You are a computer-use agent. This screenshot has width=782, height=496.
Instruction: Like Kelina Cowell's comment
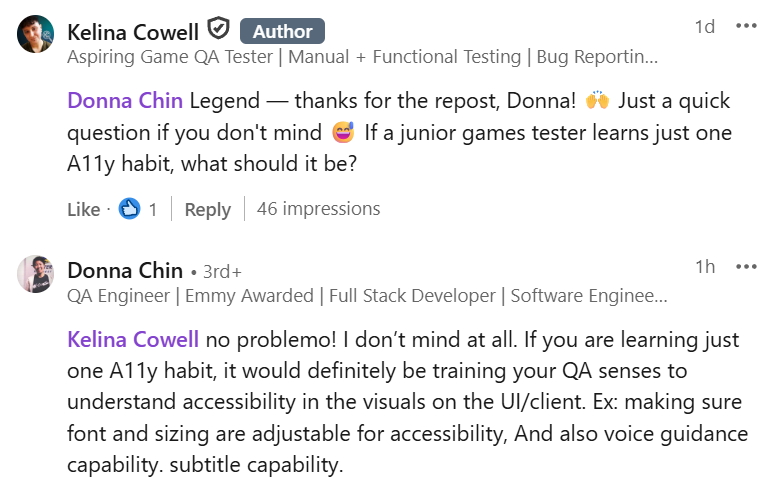[83, 209]
